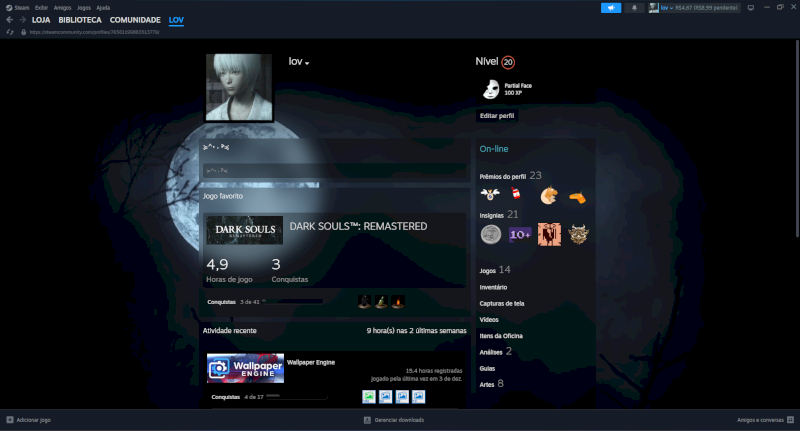Open Dark Souls Remastered game banner

[245, 230]
